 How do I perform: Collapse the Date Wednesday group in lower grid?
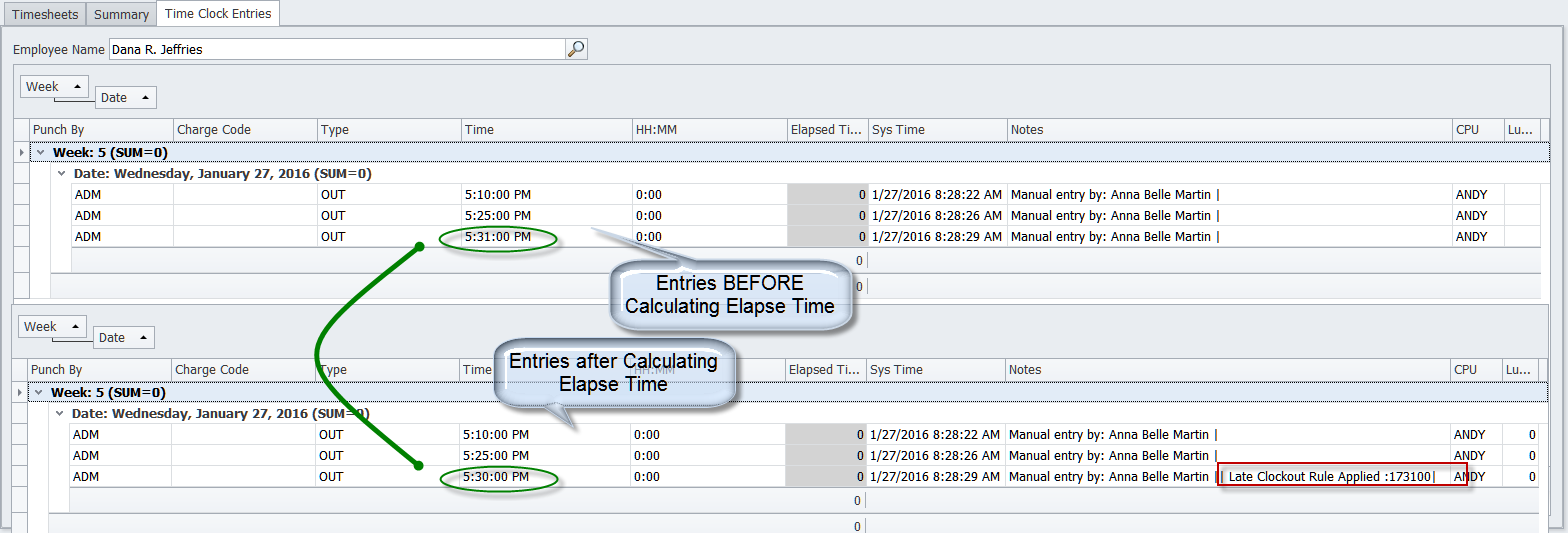[x=61, y=413]
